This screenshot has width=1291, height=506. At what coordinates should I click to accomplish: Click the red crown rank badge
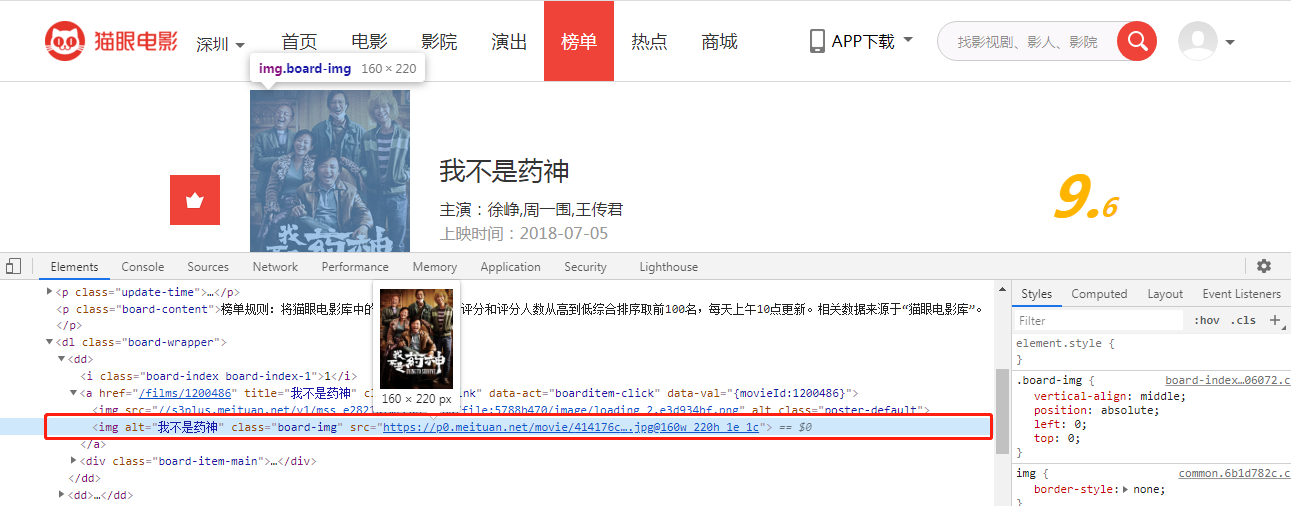pos(195,201)
